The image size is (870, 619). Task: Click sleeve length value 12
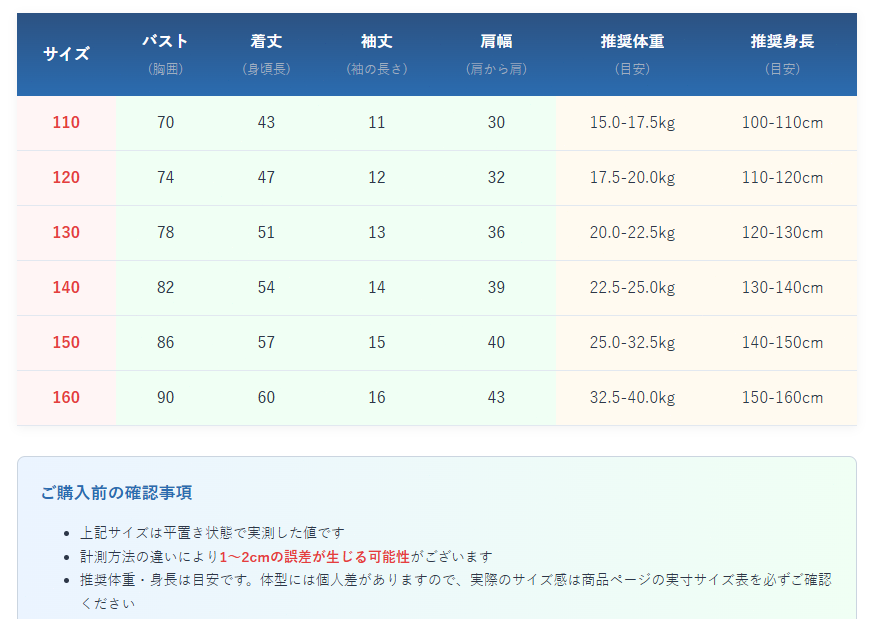(377, 177)
